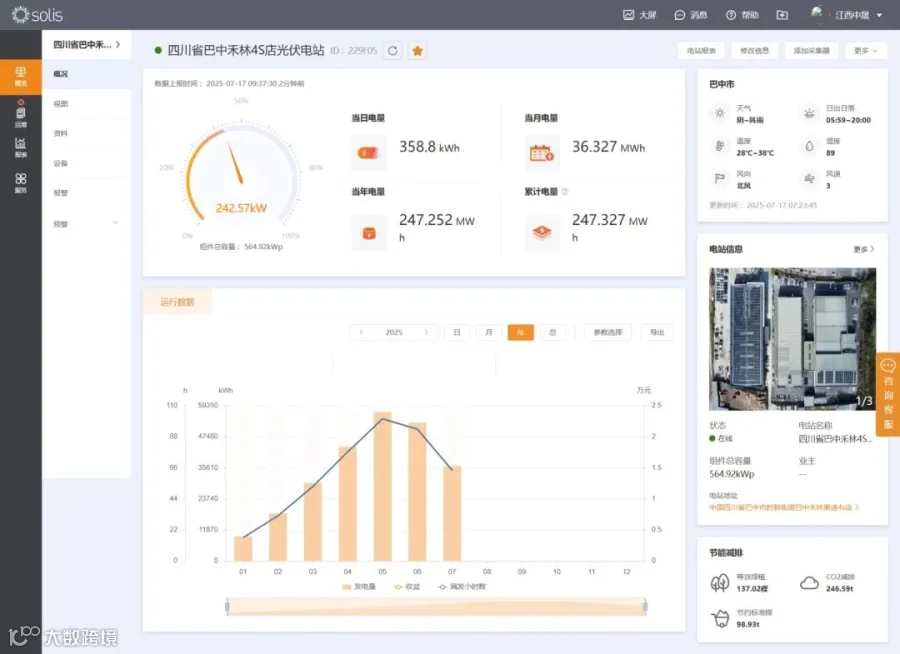Open the account dropdown arrow in header

point(879,16)
